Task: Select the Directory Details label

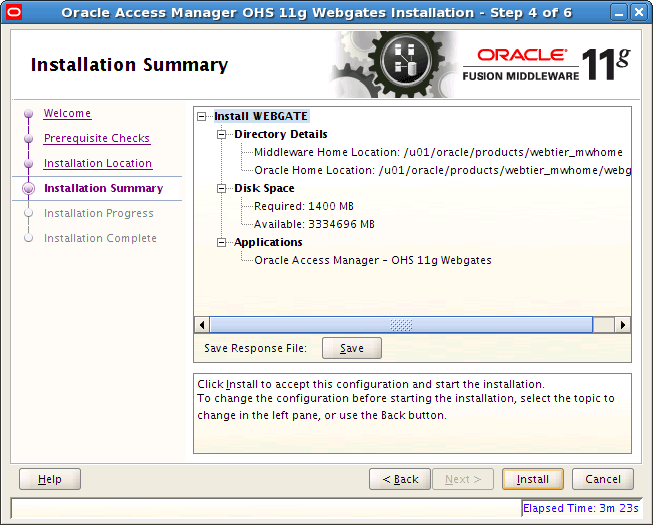Action: (281, 134)
